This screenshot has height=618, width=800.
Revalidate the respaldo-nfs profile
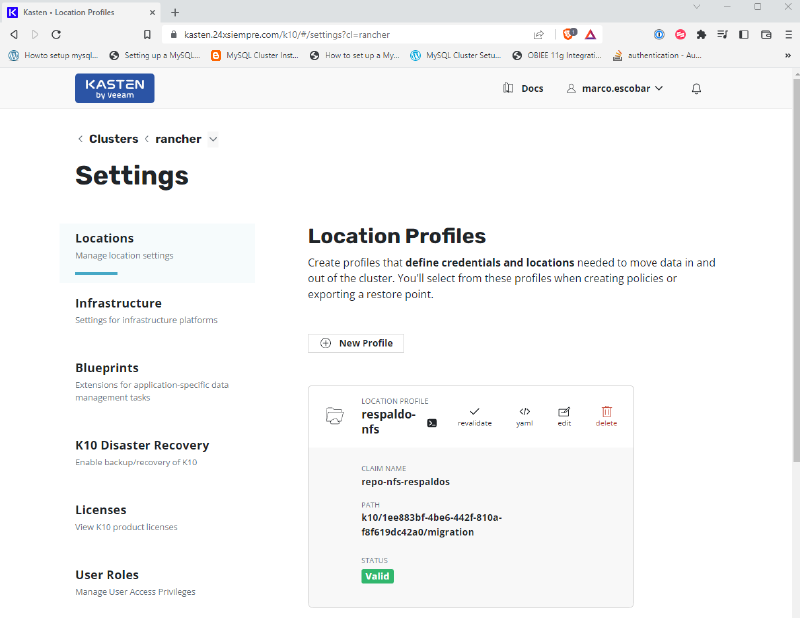(x=474, y=416)
